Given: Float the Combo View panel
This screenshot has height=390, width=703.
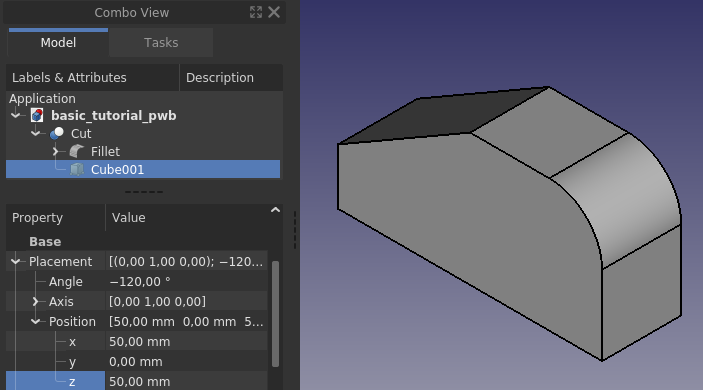Looking at the screenshot, I should (x=256, y=12).
